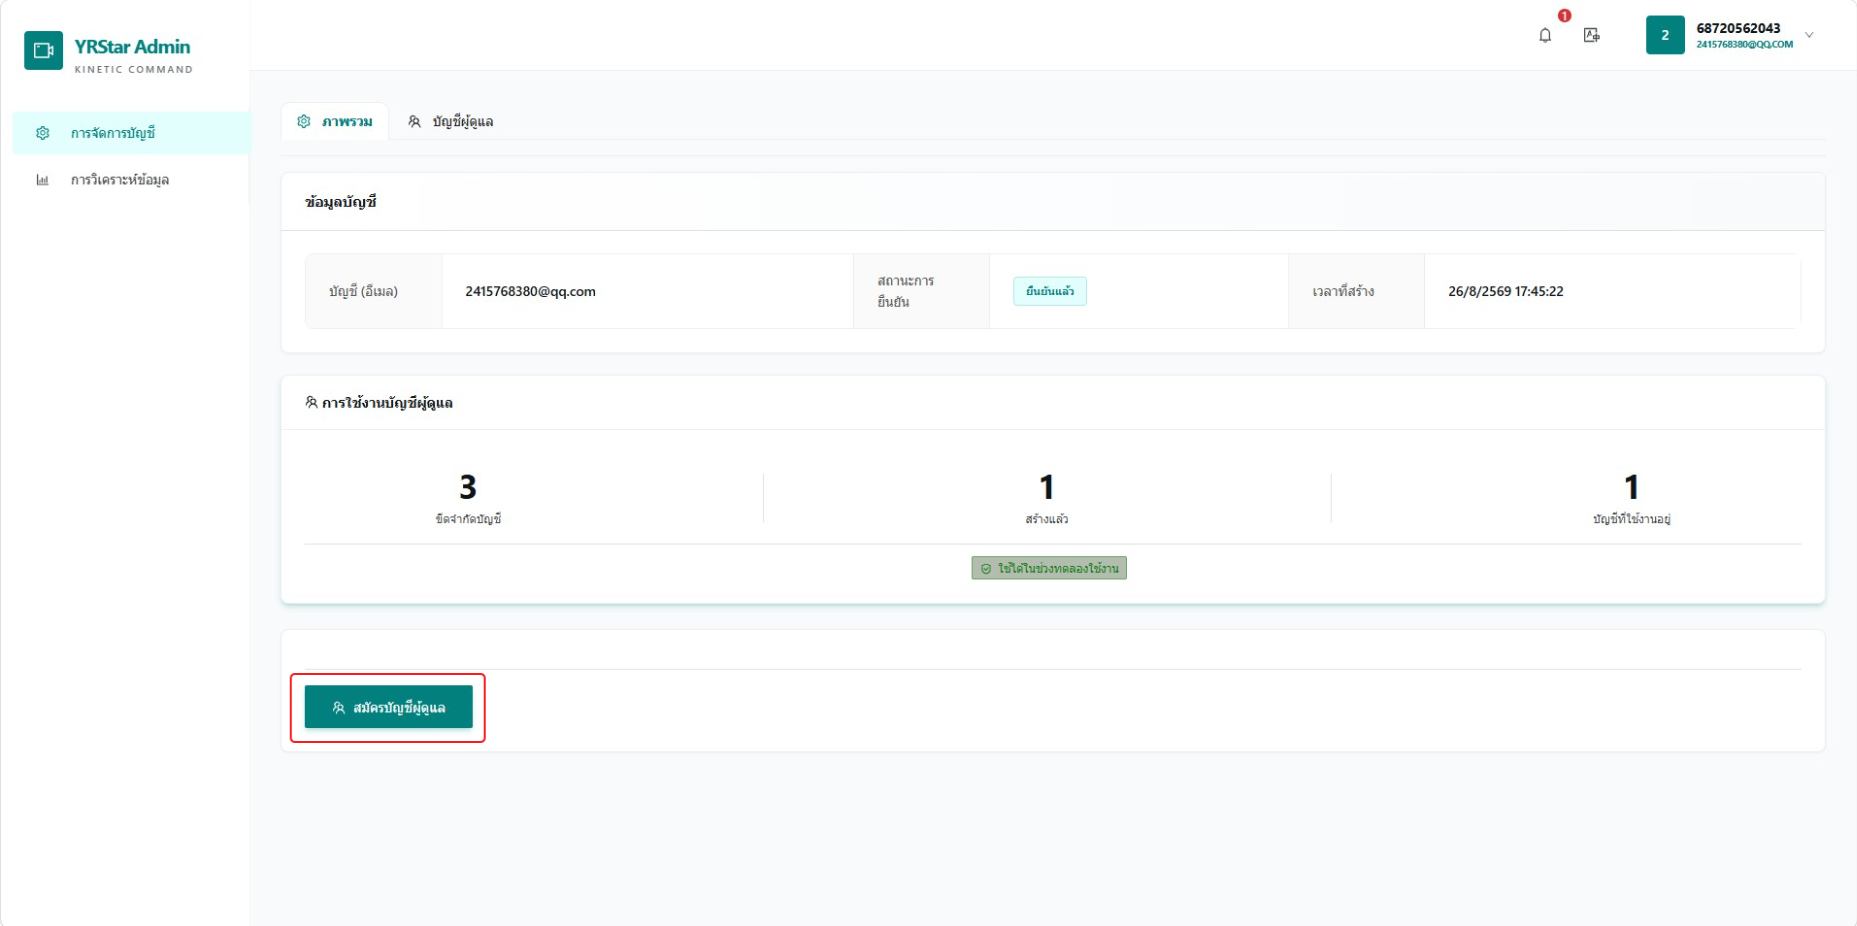
Task: Expand the user account dropdown chevron
Action: point(1809,35)
